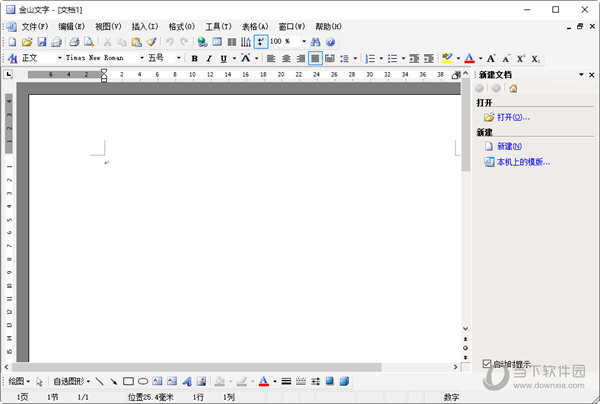The image size is (600, 404).
Task: Click the 本机上的模板... link
Action: (523, 162)
